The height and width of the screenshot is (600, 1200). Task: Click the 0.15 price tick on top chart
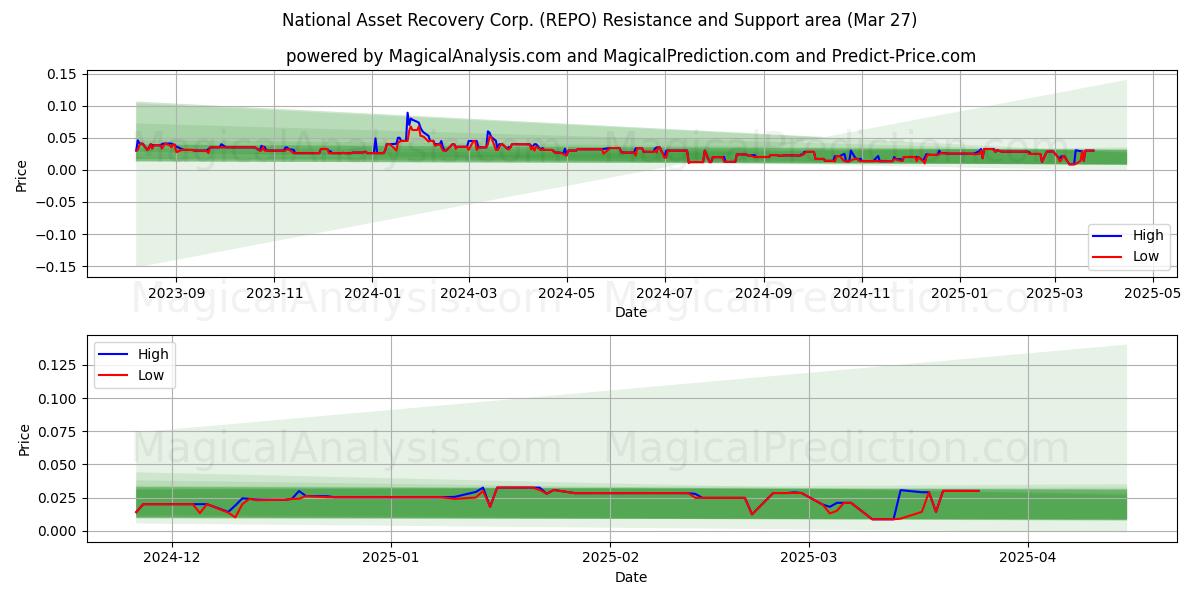tap(63, 75)
